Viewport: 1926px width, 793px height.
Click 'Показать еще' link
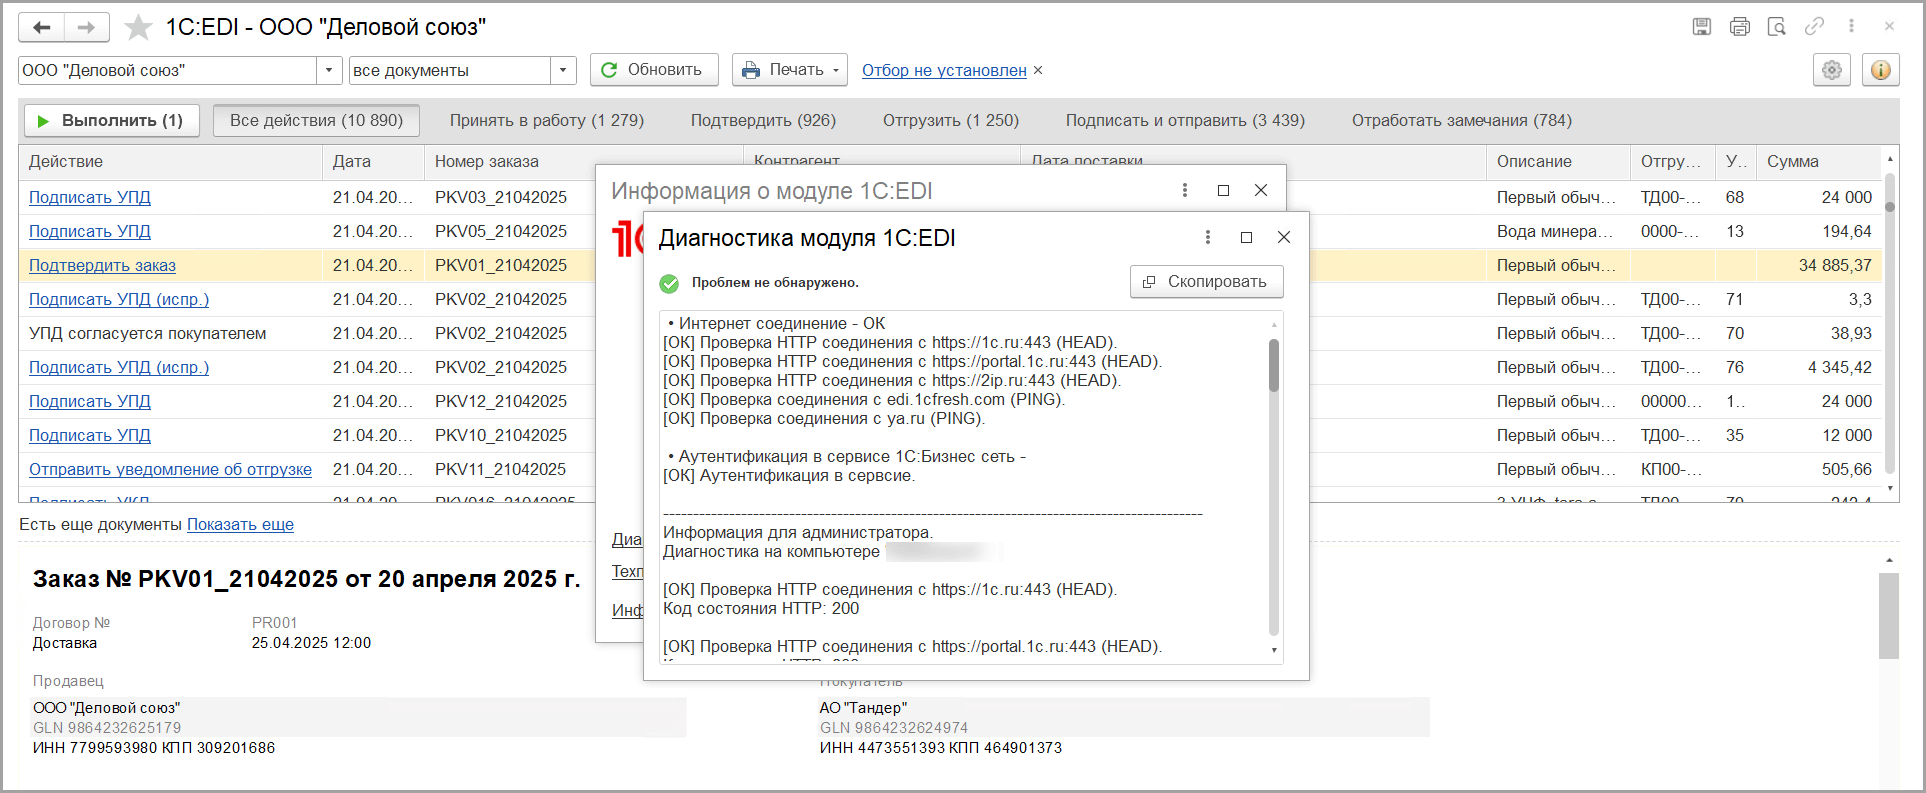click(240, 524)
